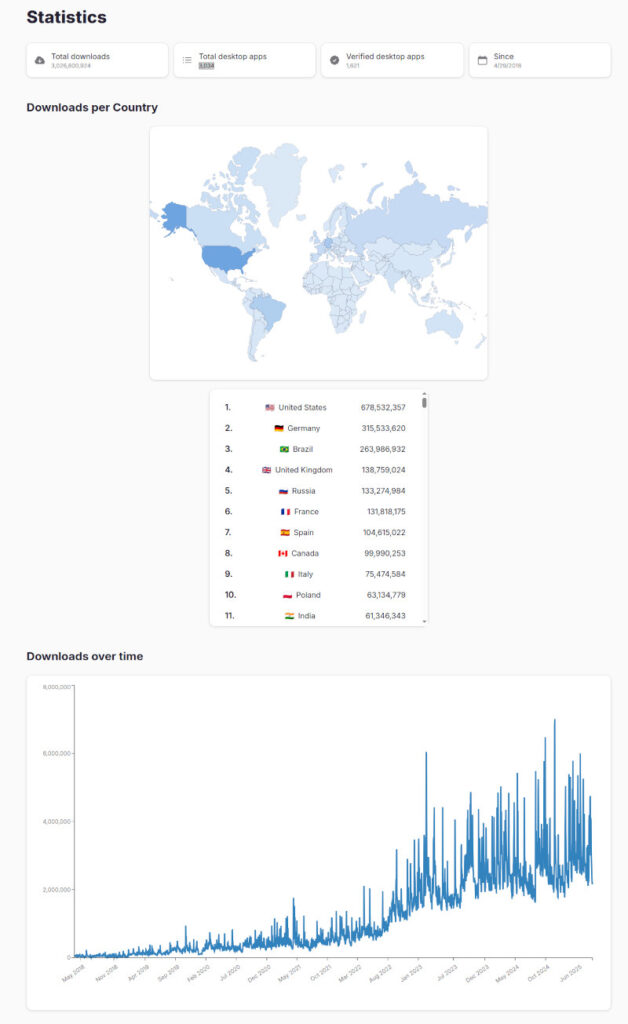Screen dimensions: 628x1024
Task: Click the Brazil flag icon
Action: point(284,449)
